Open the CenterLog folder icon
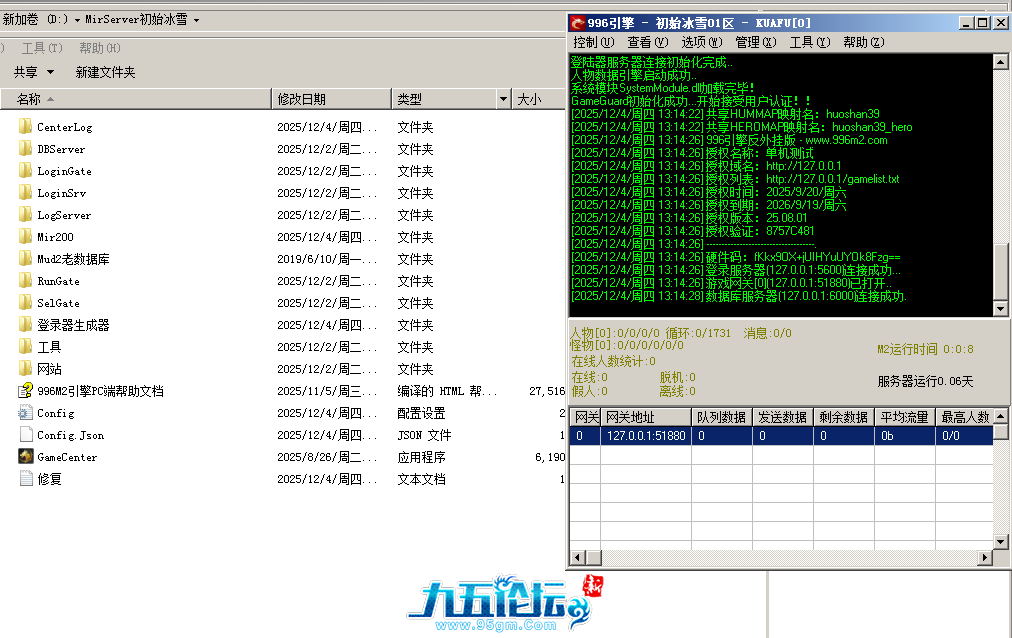The width and height of the screenshot is (1012, 638). coord(26,127)
